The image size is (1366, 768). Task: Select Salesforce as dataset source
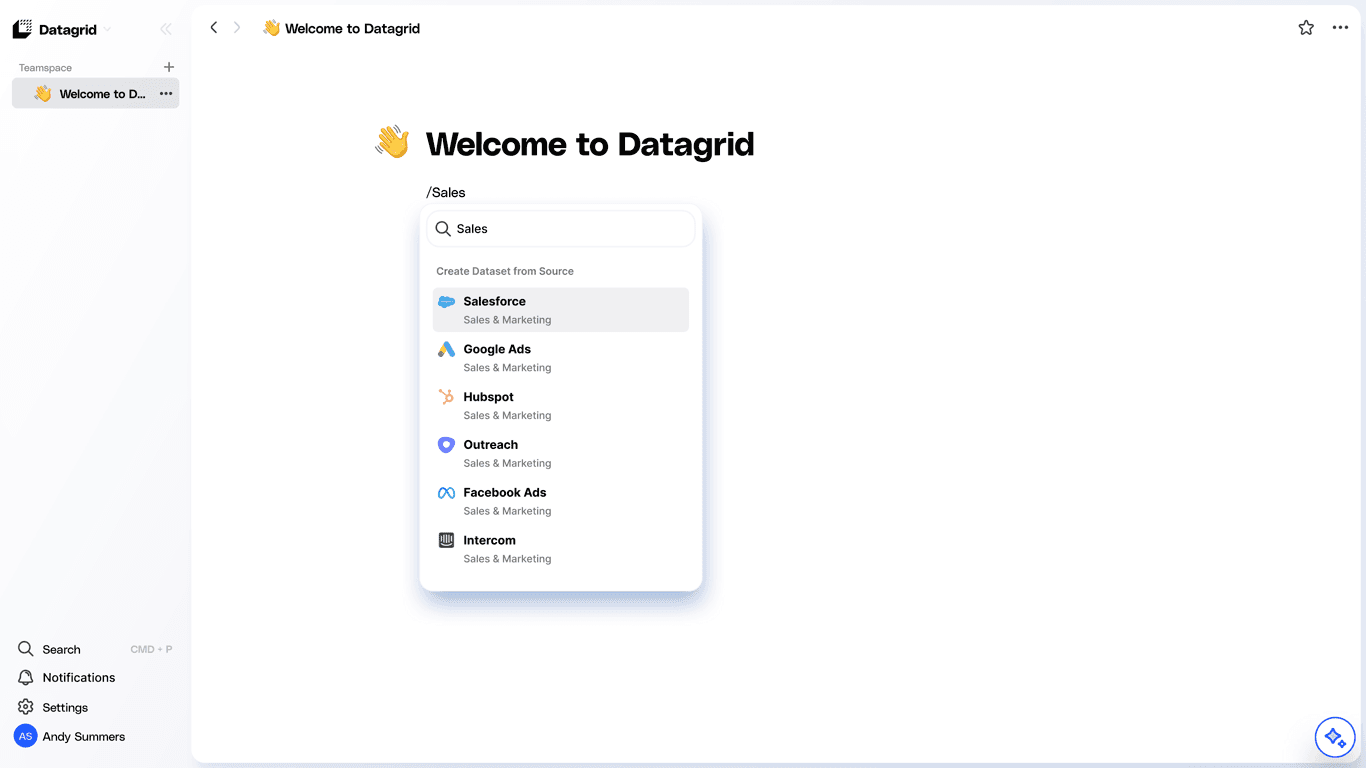tap(561, 310)
